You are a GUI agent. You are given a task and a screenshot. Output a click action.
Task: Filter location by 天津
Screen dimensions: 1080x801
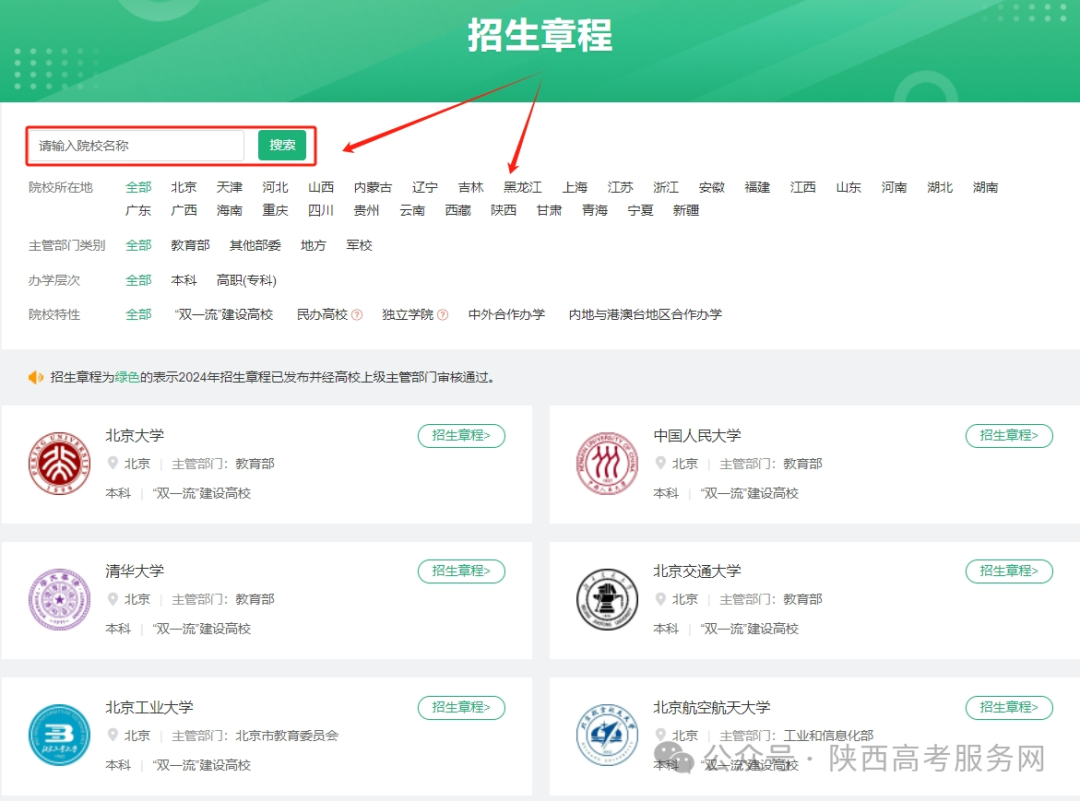(x=229, y=187)
